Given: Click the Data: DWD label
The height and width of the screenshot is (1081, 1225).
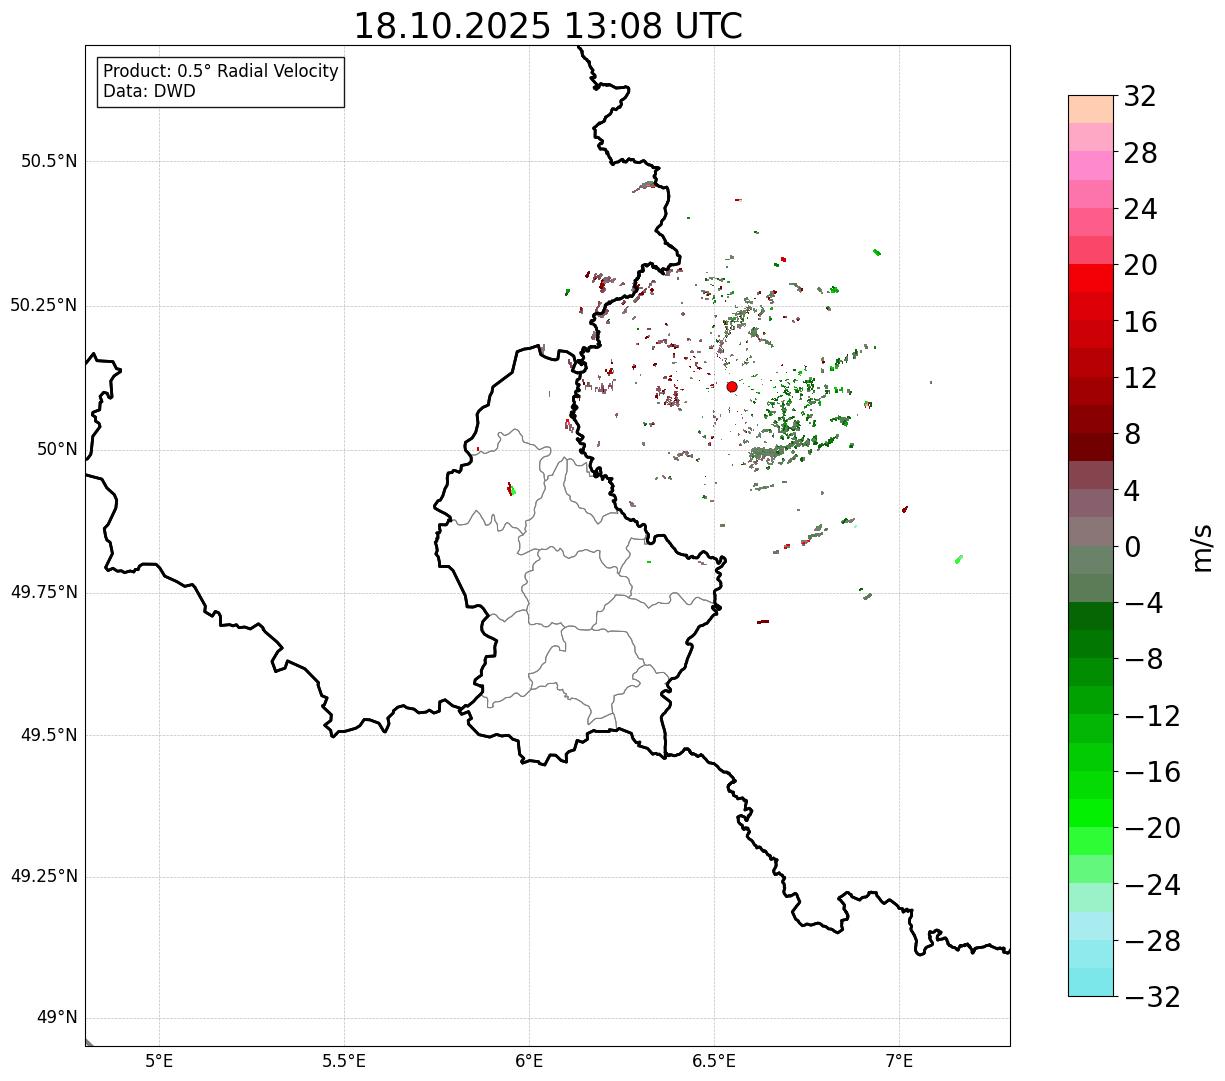Looking at the screenshot, I should (150, 91).
